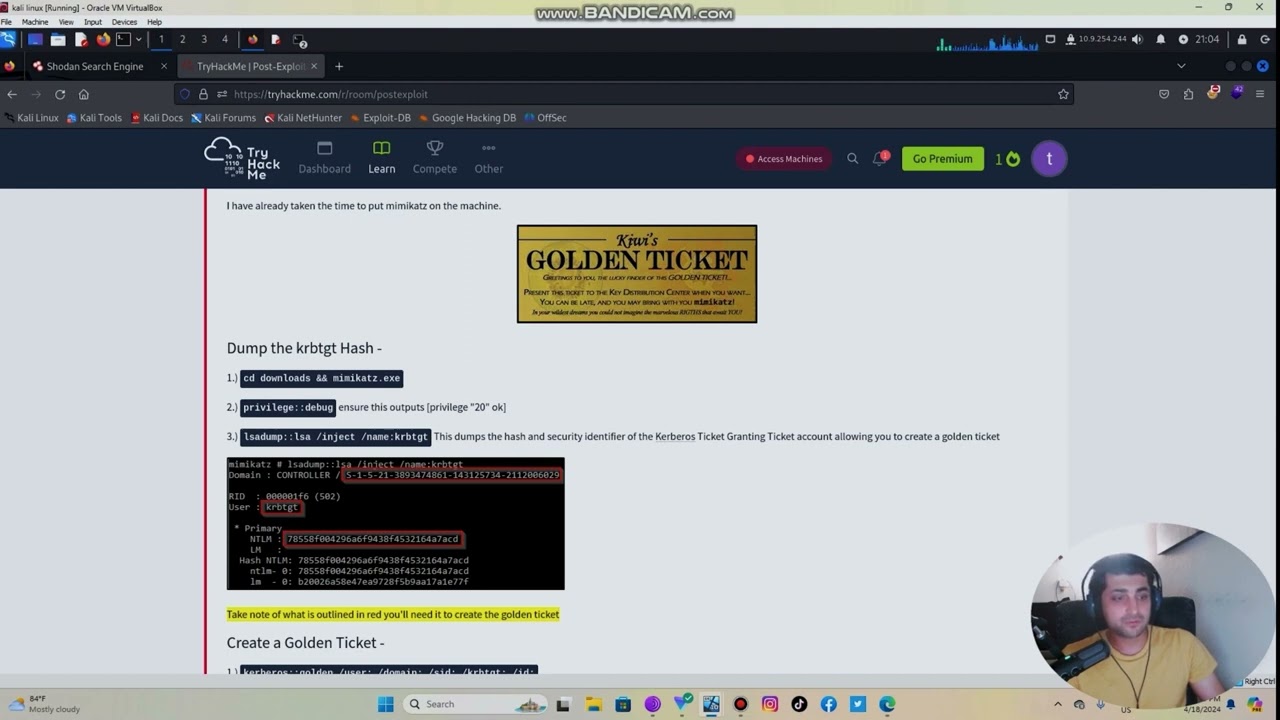
Task: Click the Kali volume speaker icon
Action: click(1139, 40)
